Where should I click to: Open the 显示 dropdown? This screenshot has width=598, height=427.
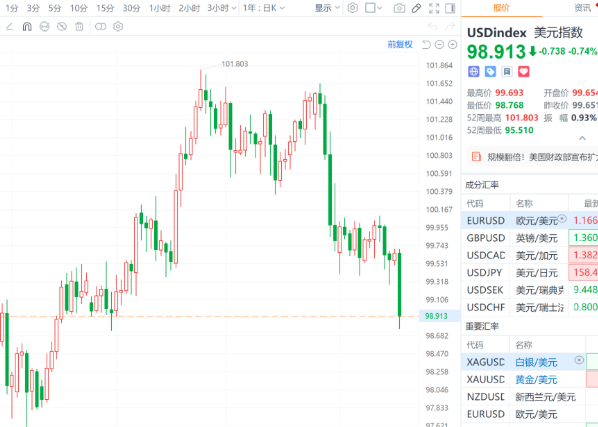pyautogui.click(x=327, y=8)
